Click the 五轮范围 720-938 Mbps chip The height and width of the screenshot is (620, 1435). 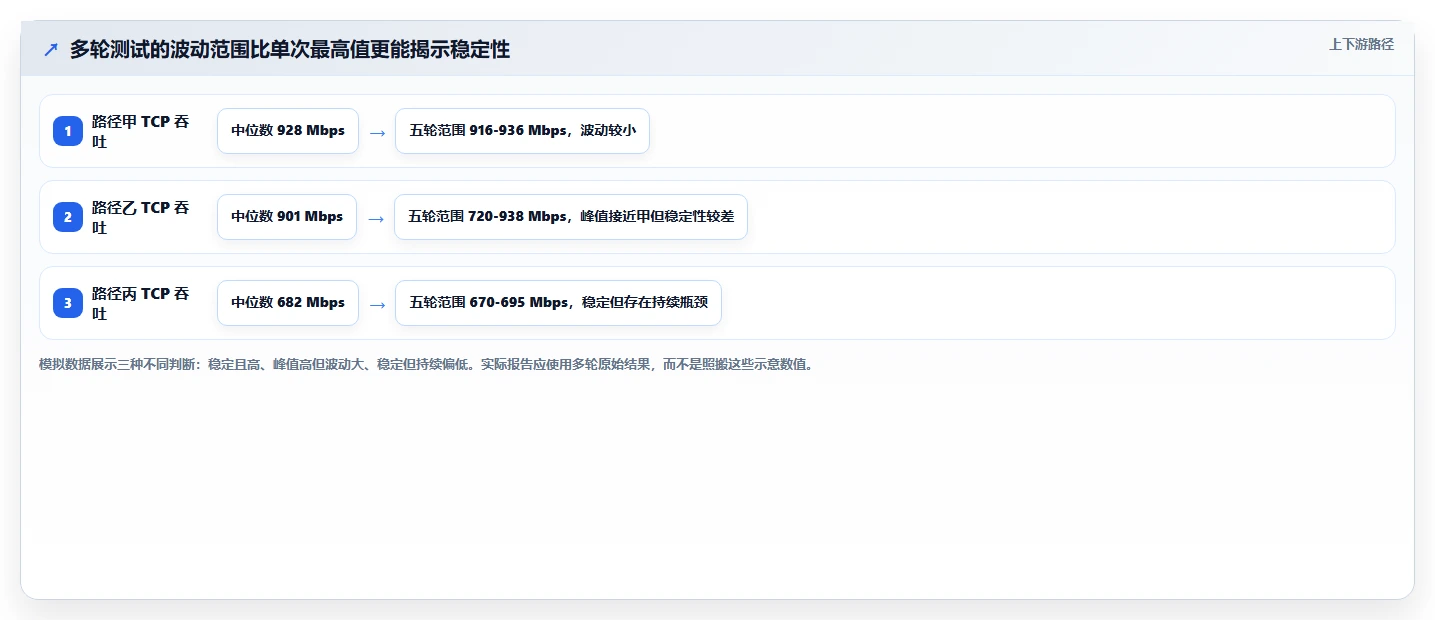pyautogui.click(x=571, y=217)
